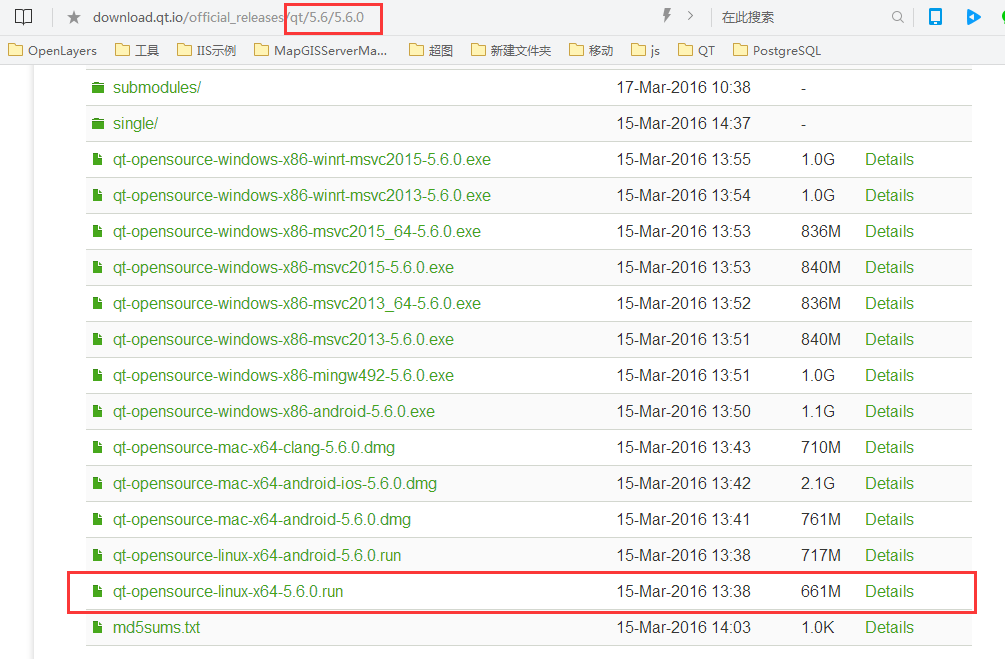Screen dimensions: 1005x659
Task: Open the js bookmark folder
Action: point(645,51)
